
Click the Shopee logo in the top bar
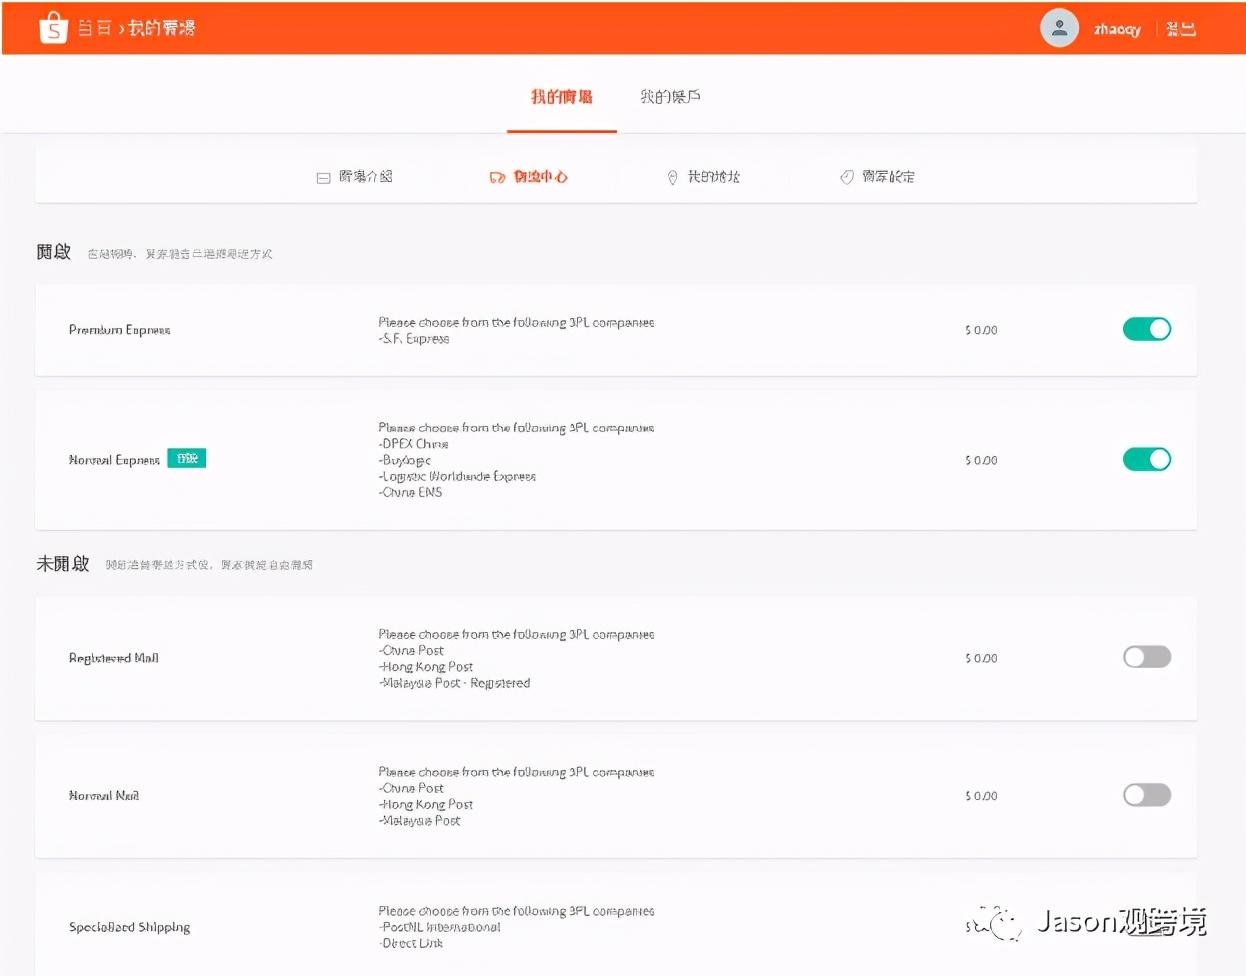point(53,27)
